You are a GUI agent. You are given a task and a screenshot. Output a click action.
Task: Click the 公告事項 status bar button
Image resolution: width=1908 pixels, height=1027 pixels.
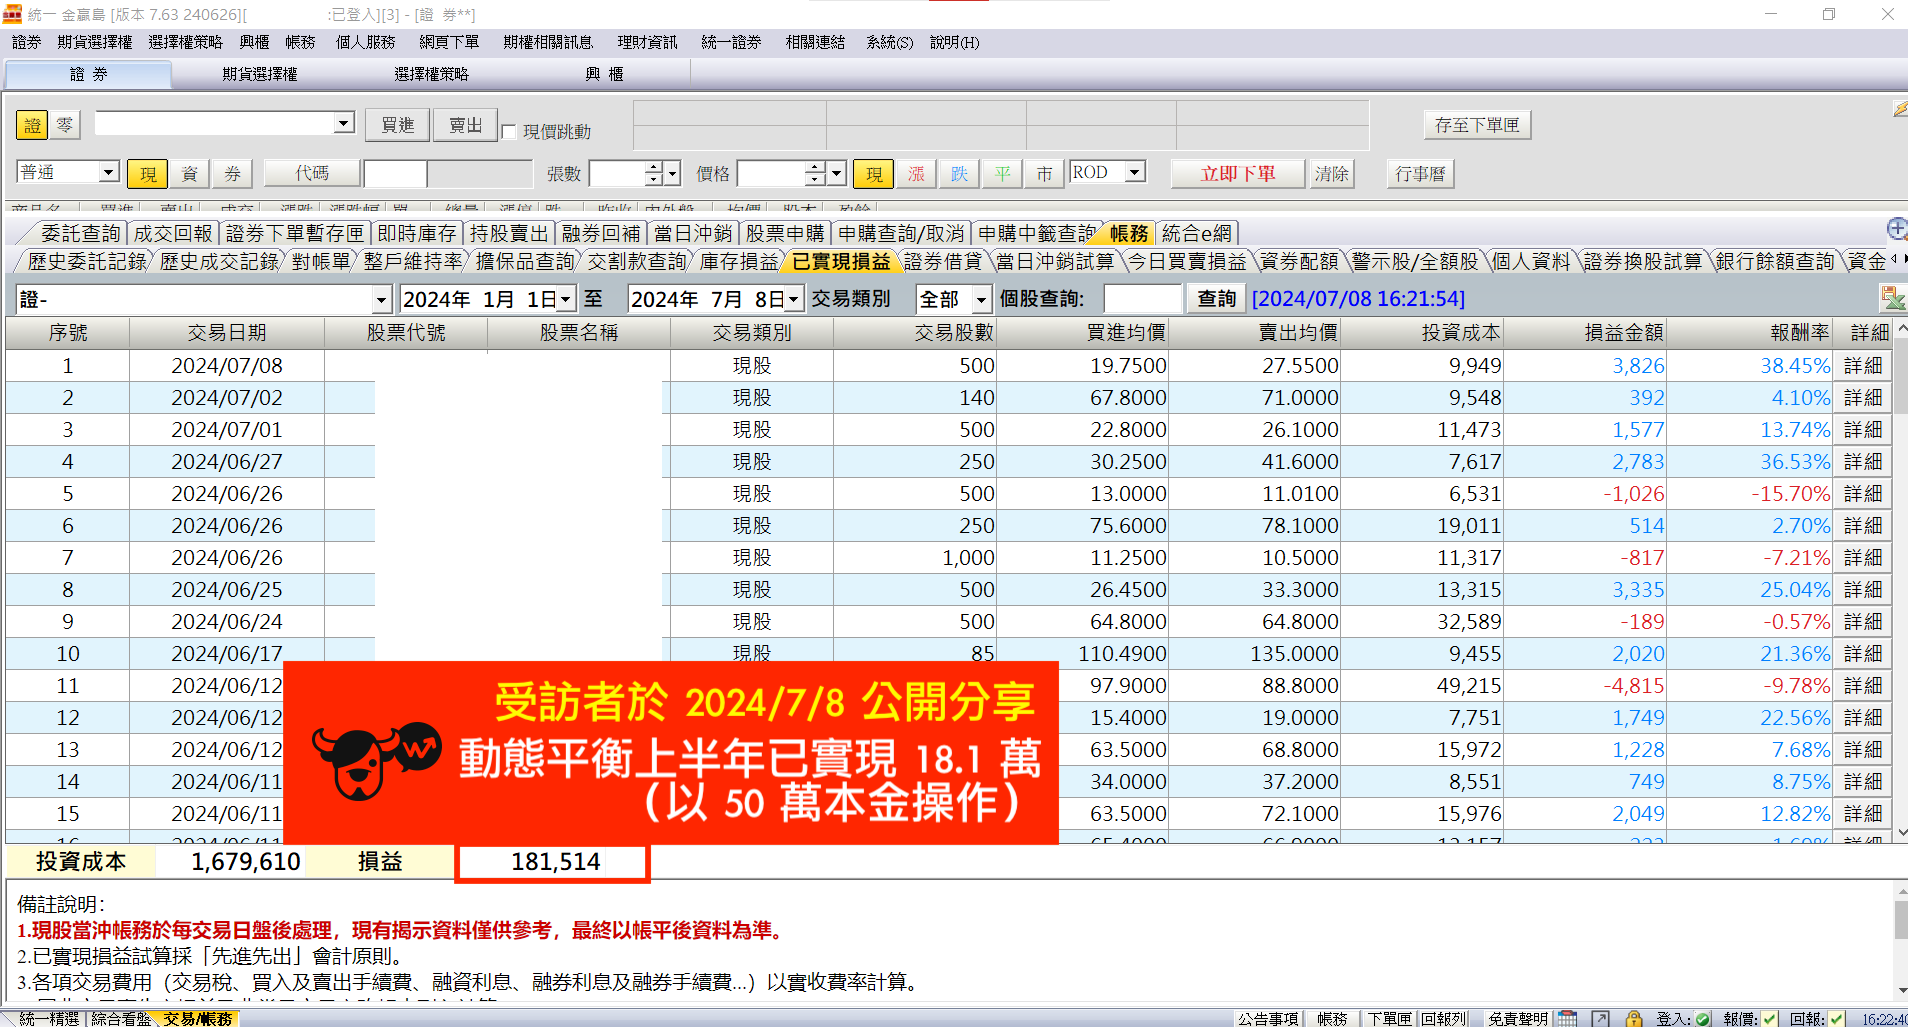(1267, 1018)
